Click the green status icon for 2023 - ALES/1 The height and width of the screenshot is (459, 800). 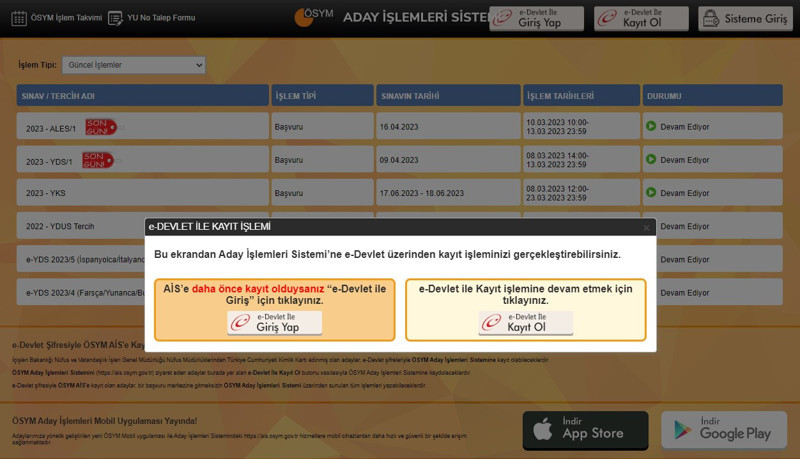point(651,127)
